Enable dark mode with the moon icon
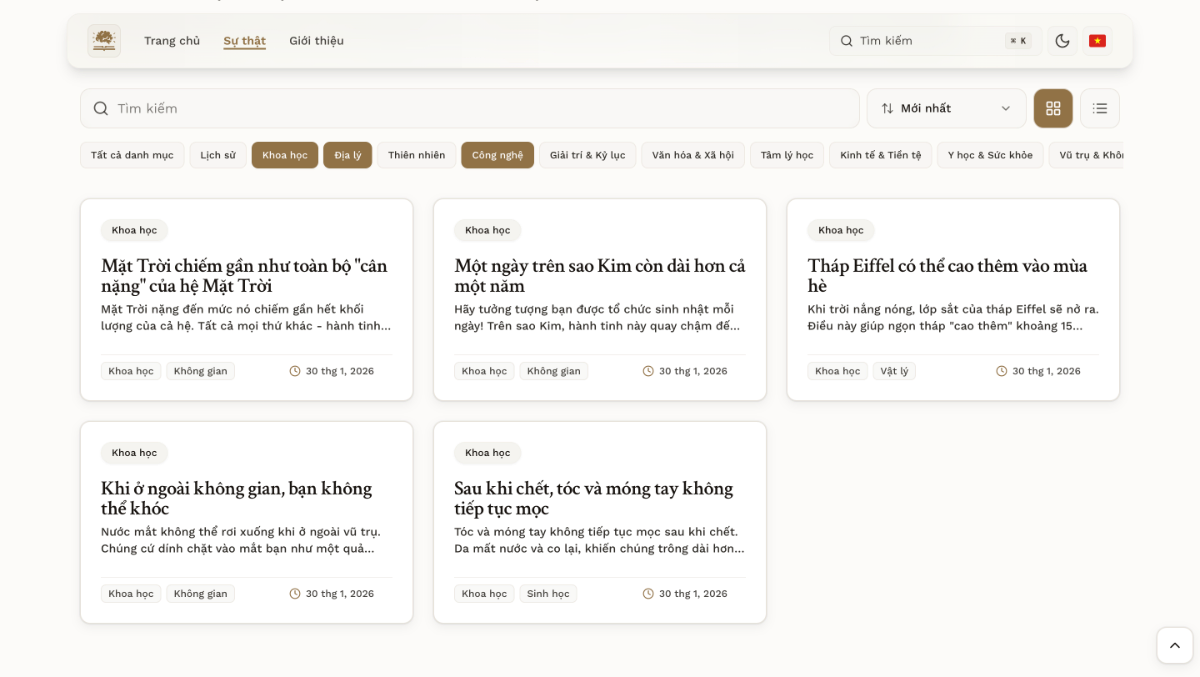Screen dimensions: 1200x677 click(1062, 40)
